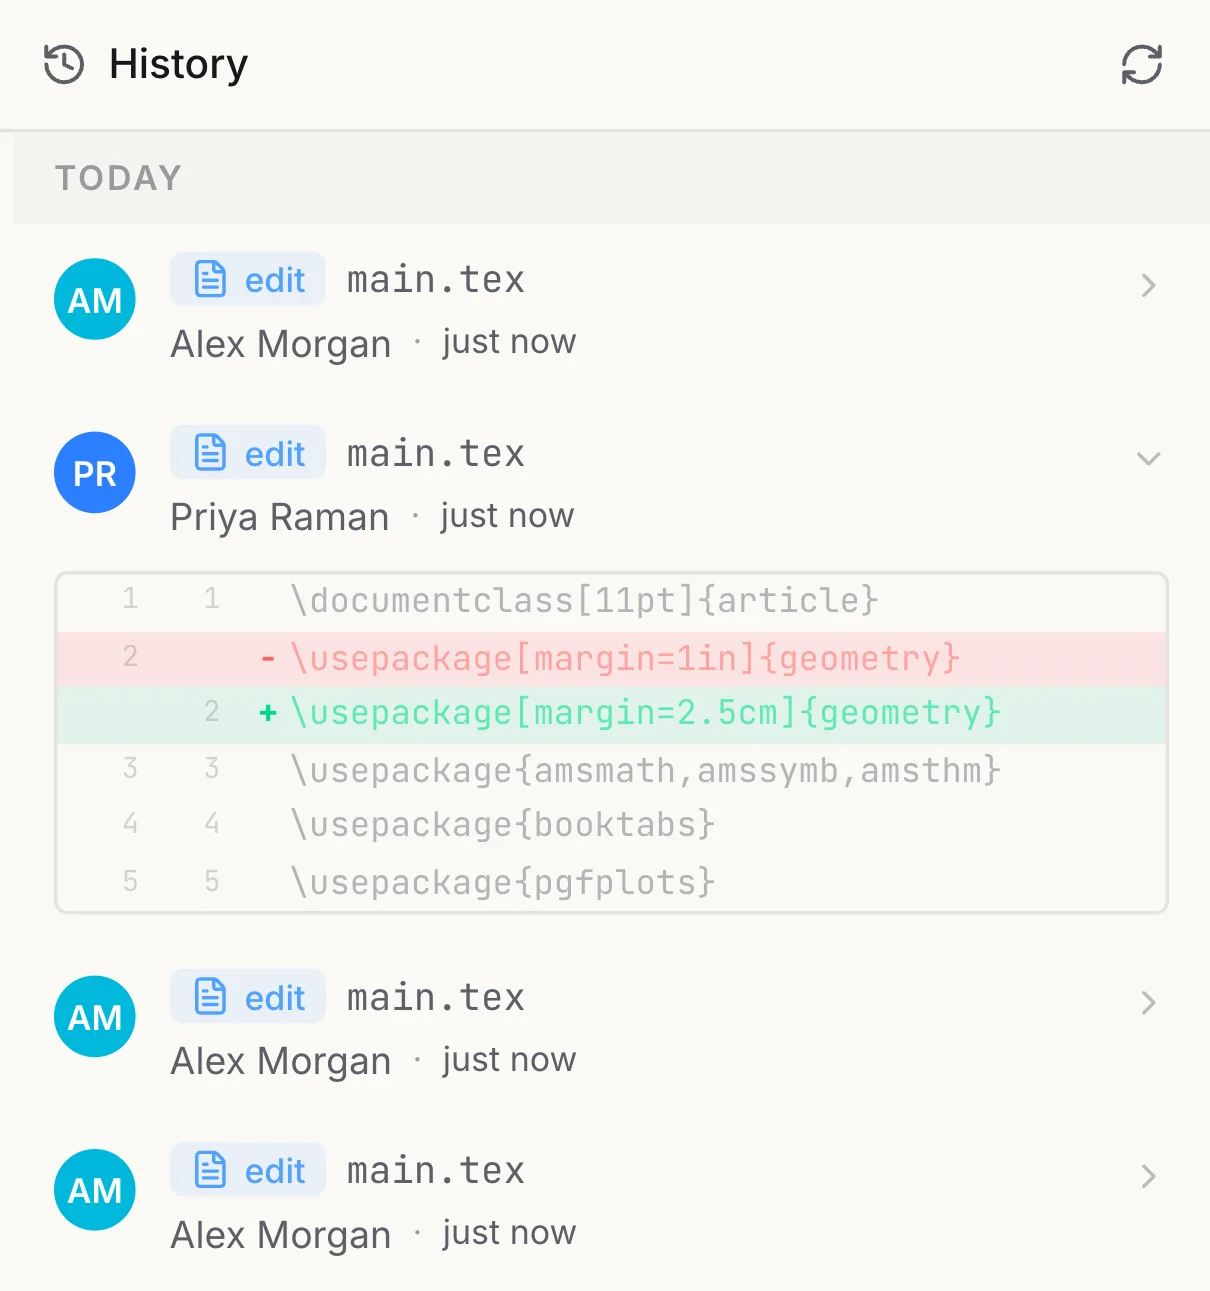
Task: Click the History clock icon in header
Action: (x=64, y=64)
